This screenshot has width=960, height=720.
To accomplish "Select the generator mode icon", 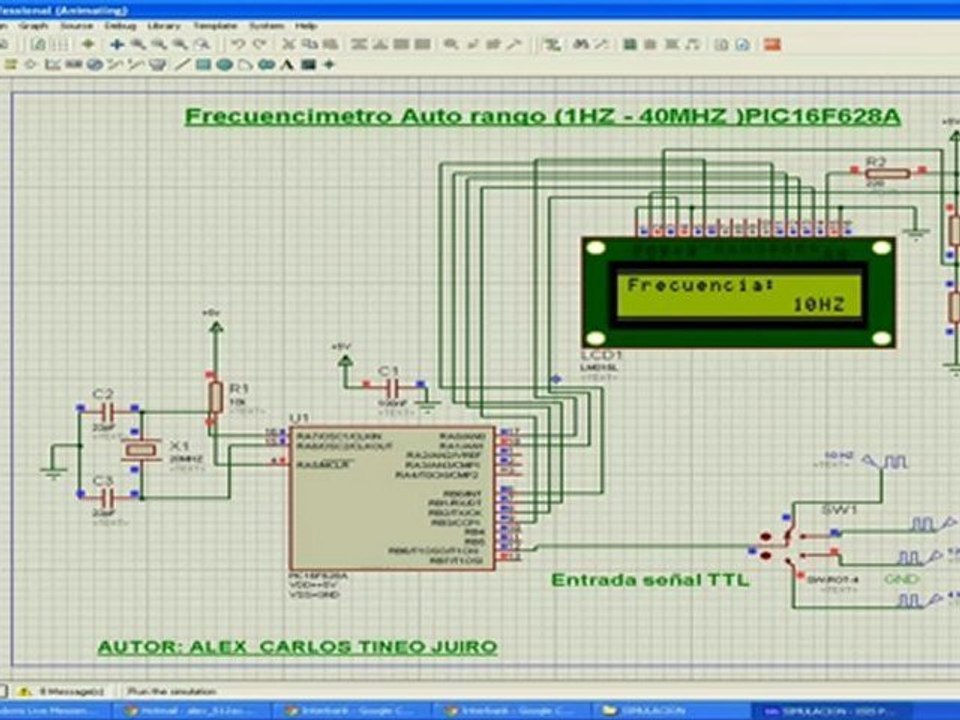I will point(94,64).
